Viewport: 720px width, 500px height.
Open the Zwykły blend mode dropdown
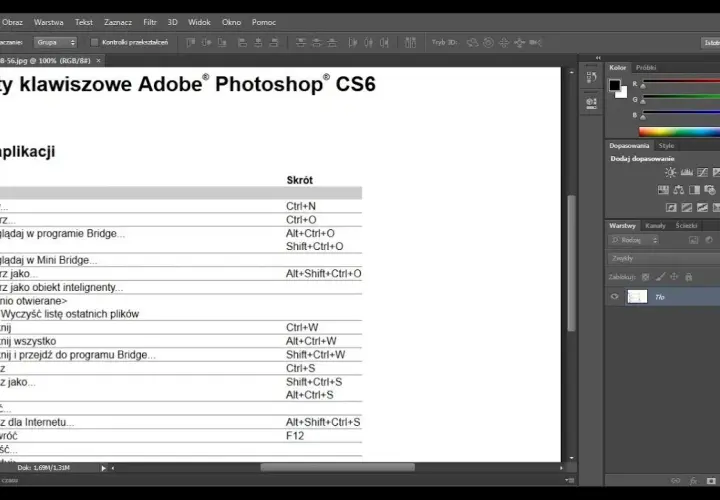664,258
